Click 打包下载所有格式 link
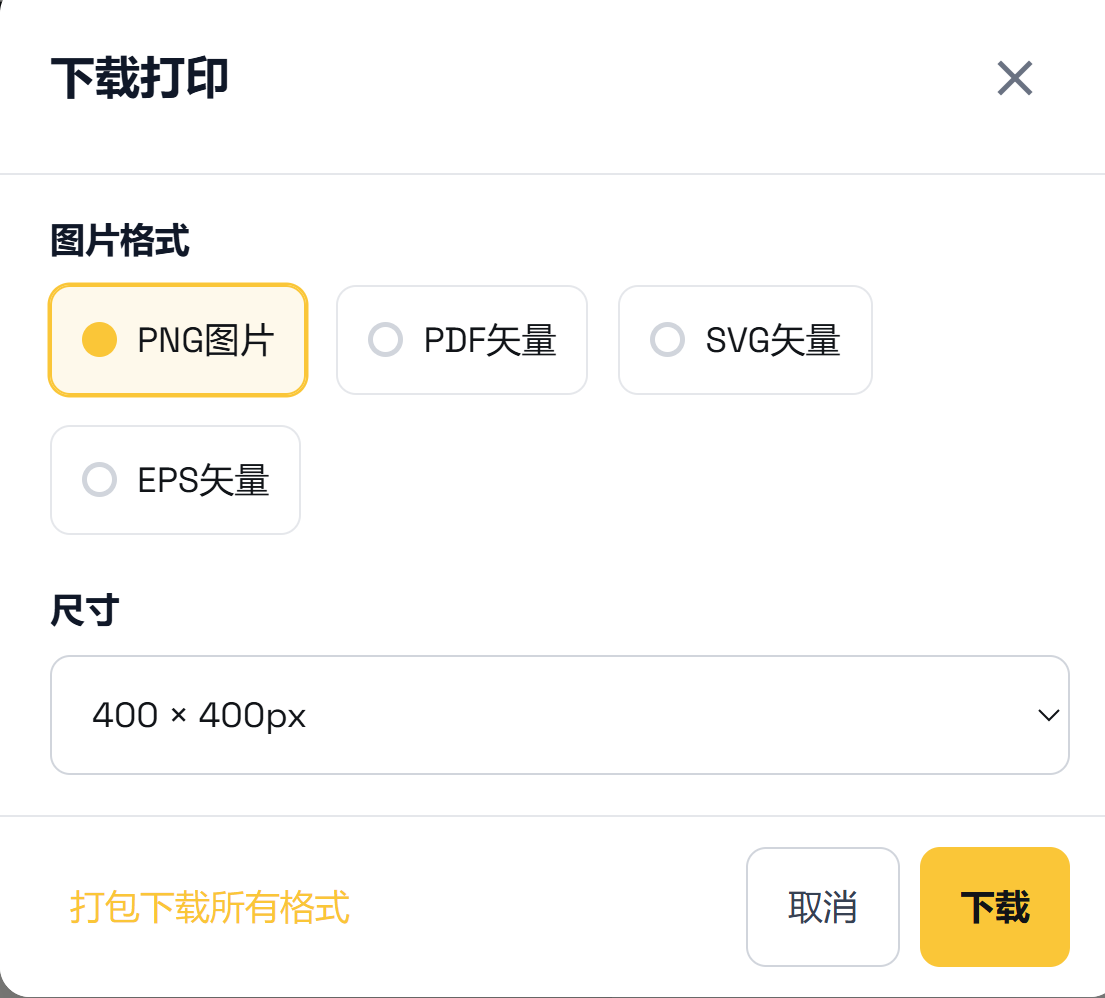Image resolution: width=1105 pixels, height=998 pixels. pos(210,908)
